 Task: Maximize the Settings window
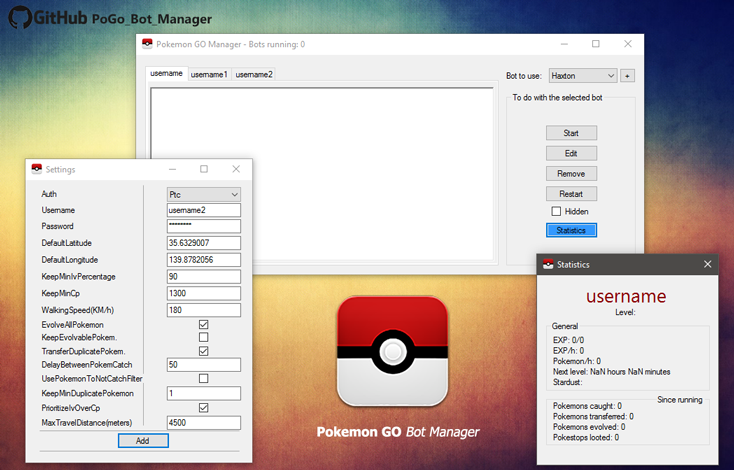[204, 170]
